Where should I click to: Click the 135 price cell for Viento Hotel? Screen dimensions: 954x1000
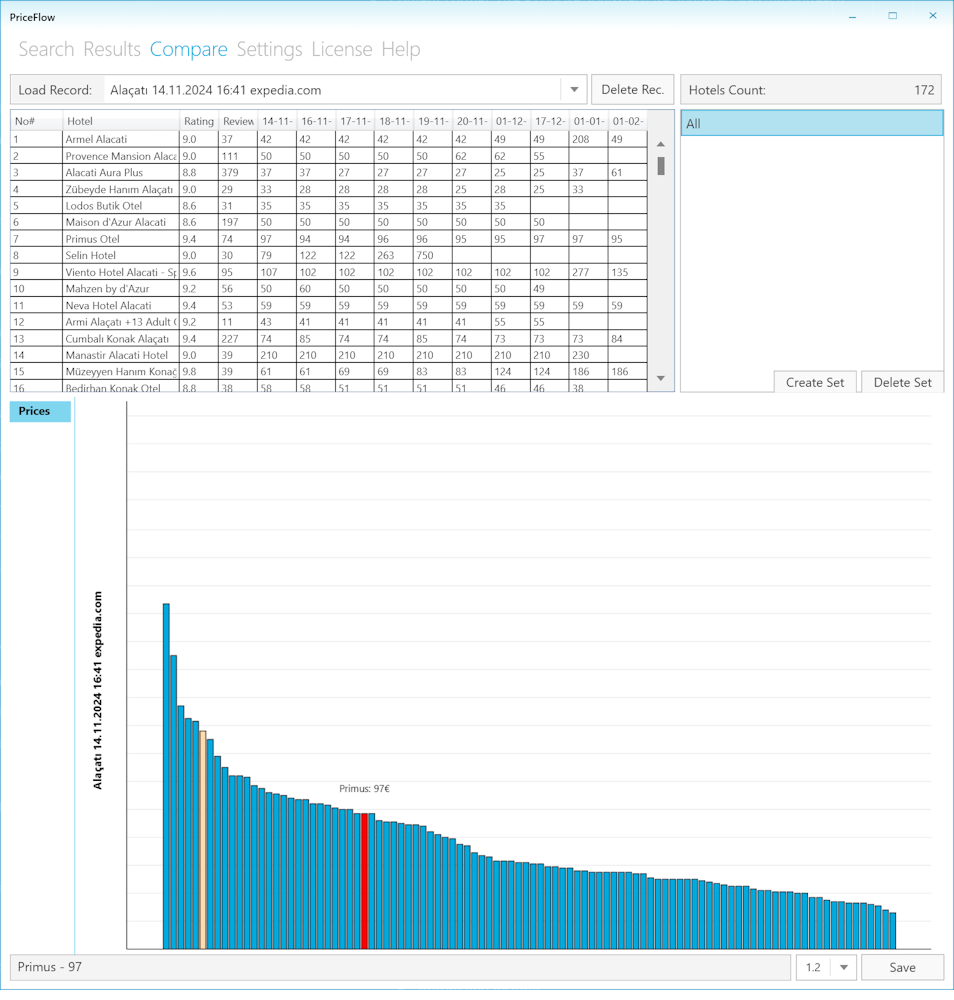click(627, 272)
